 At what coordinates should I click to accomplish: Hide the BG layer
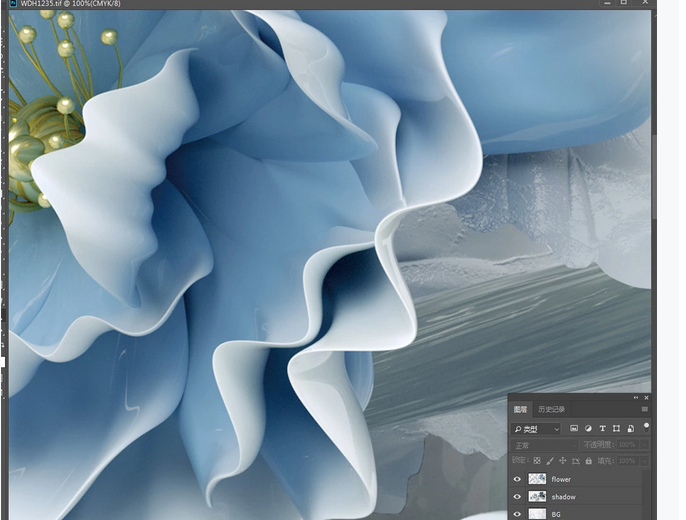coord(517,514)
